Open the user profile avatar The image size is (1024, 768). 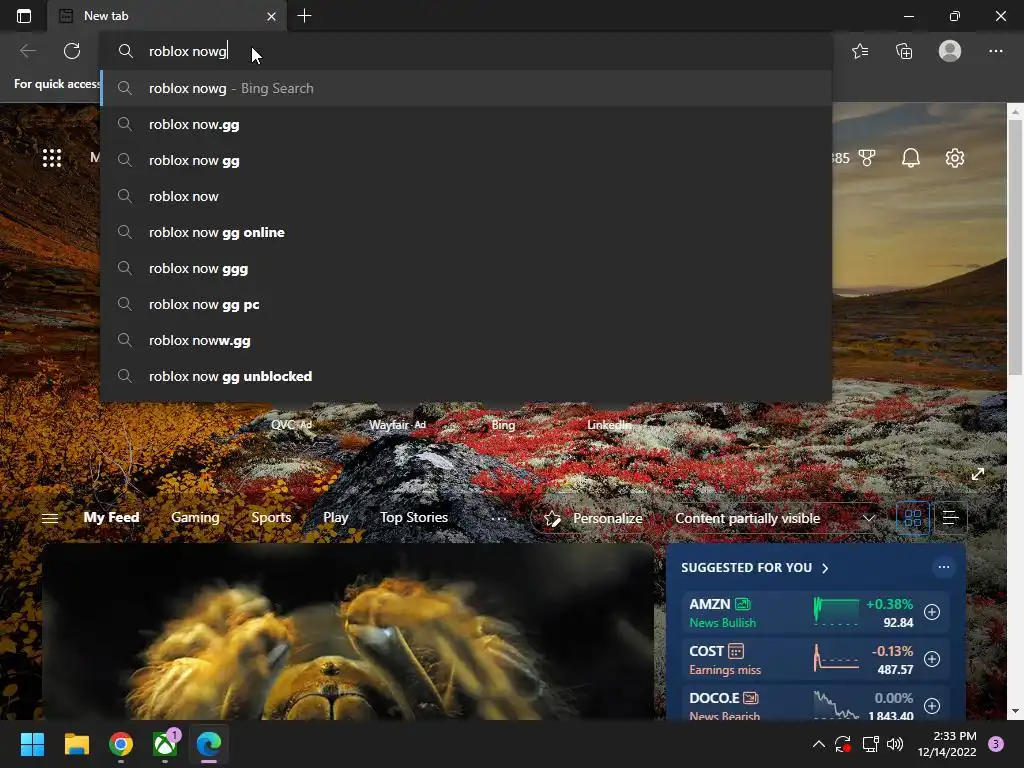pos(950,51)
